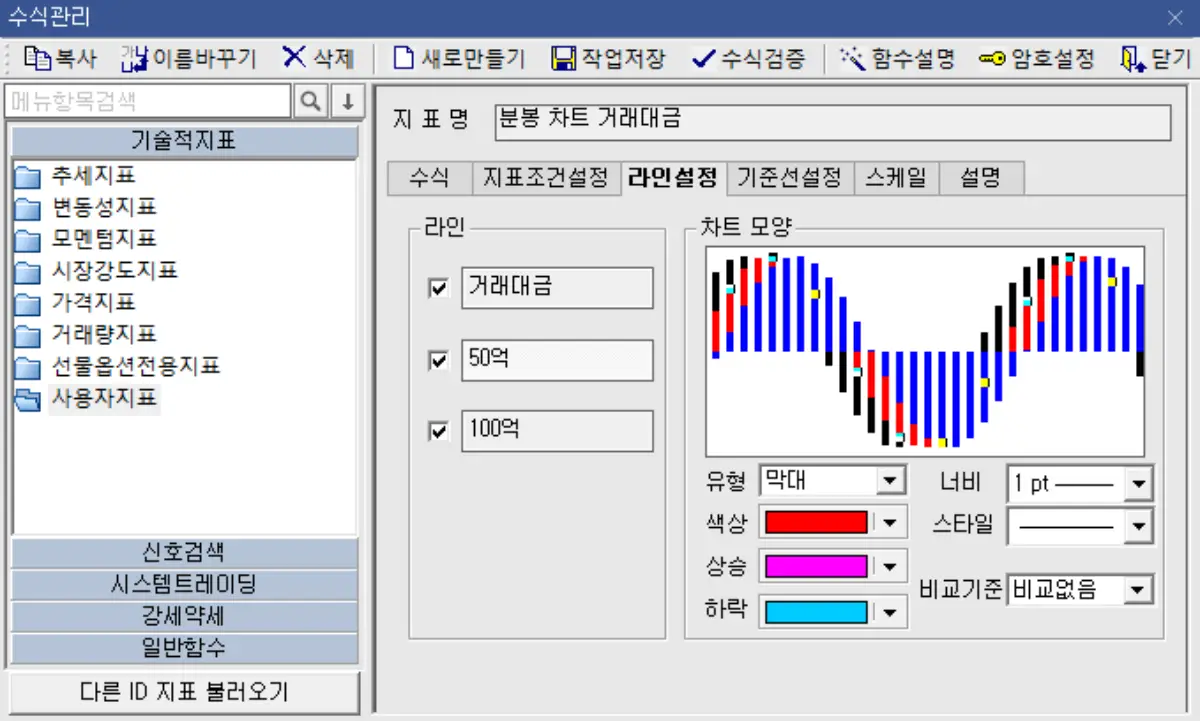Click the 다른 ID 지표 불러오기 button
This screenshot has width=1200, height=721.
point(184,692)
